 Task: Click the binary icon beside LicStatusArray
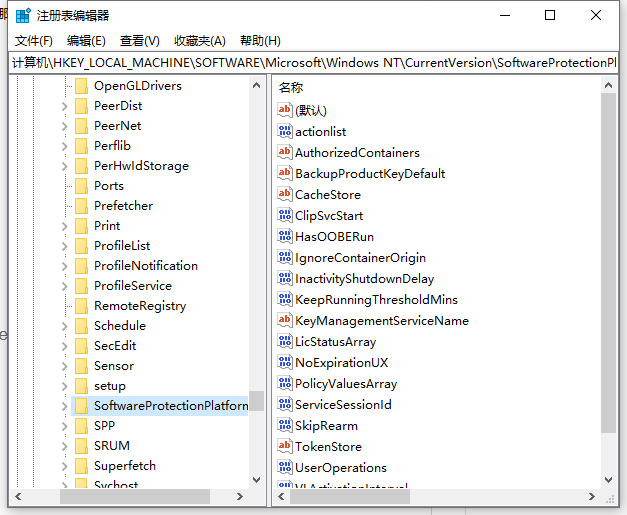pyautogui.click(x=285, y=341)
